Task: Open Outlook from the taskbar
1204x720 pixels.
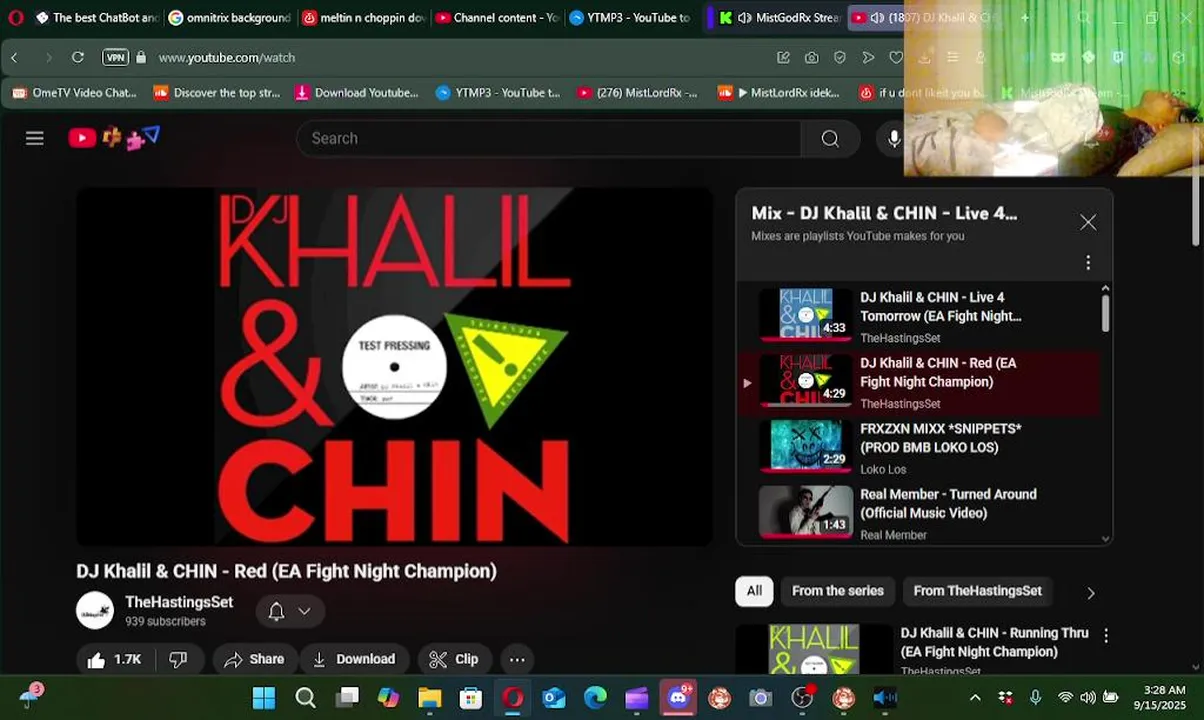Action: click(554, 698)
